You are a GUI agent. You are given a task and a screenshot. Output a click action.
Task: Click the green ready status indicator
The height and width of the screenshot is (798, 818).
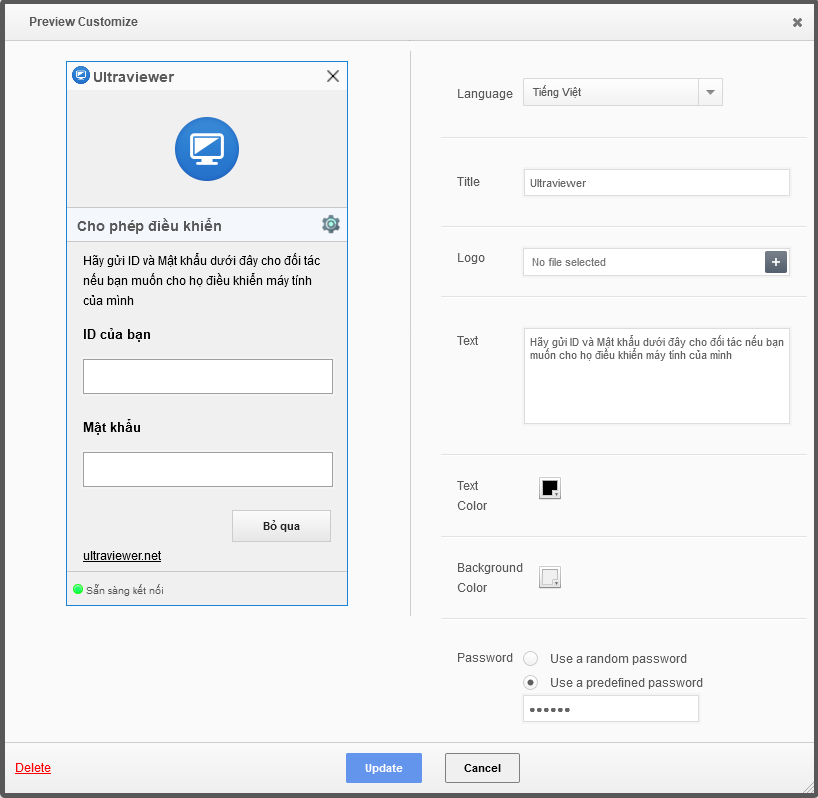click(x=78, y=589)
